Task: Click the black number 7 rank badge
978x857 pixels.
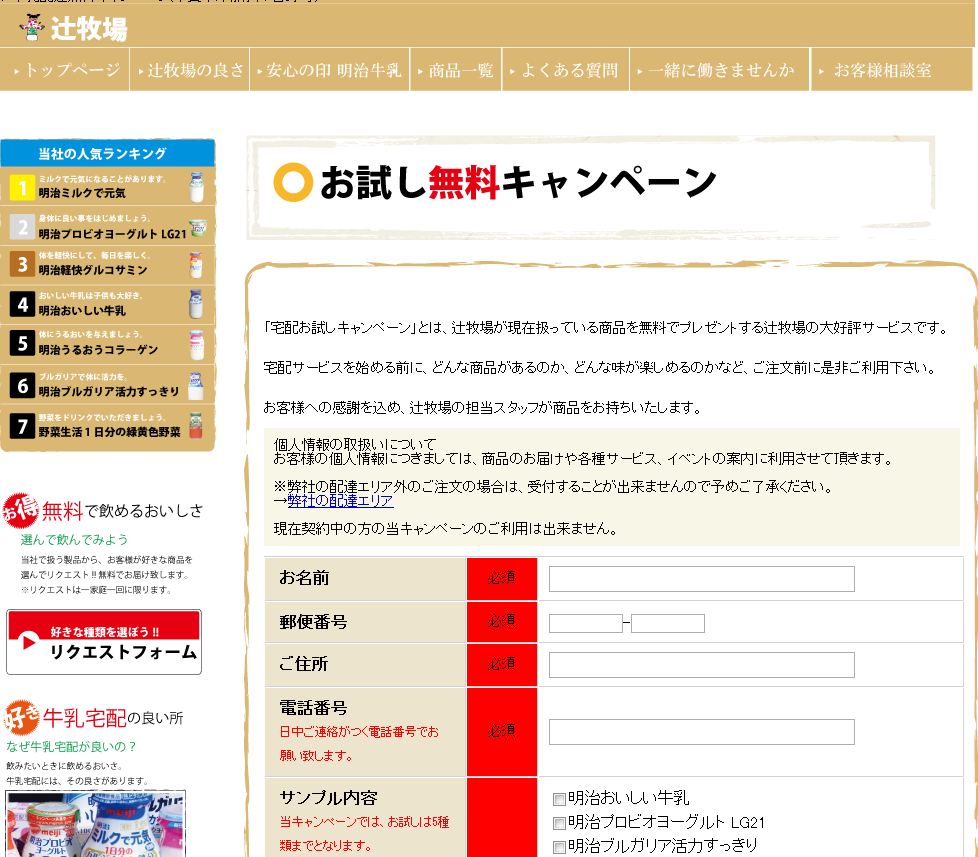Action: [x=22, y=426]
